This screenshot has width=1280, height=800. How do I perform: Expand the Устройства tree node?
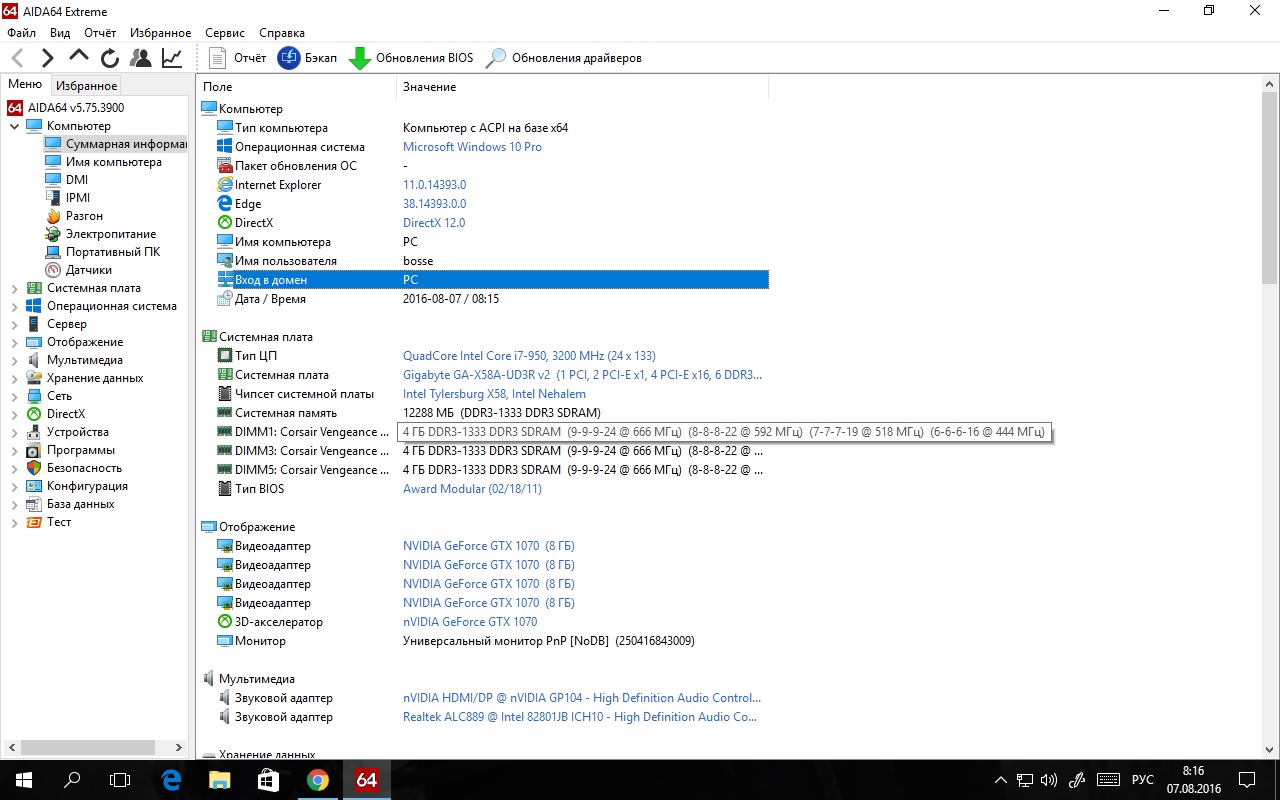[x=14, y=432]
